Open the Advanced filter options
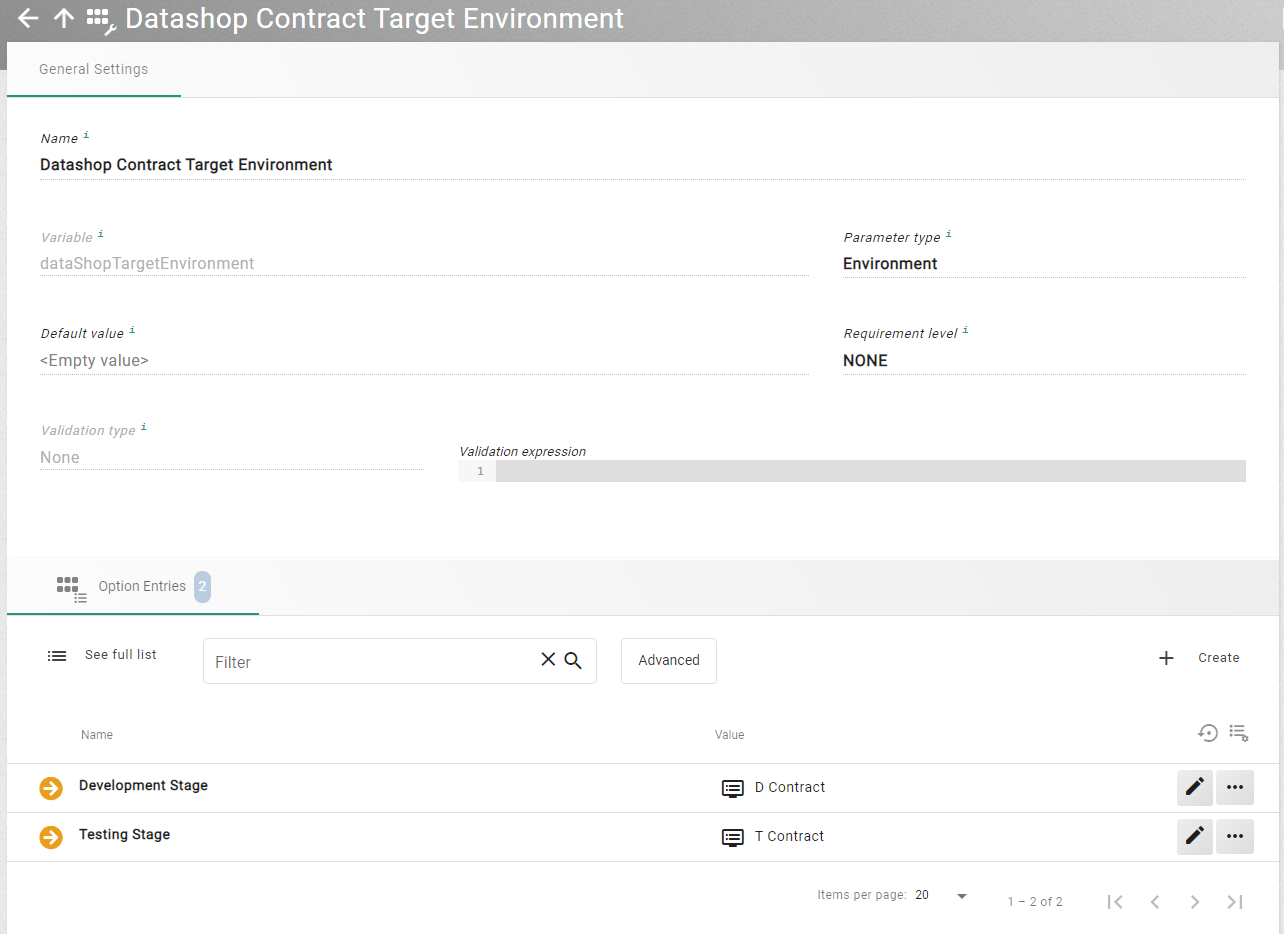The width and height of the screenshot is (1284, 934). pos(668,660)
